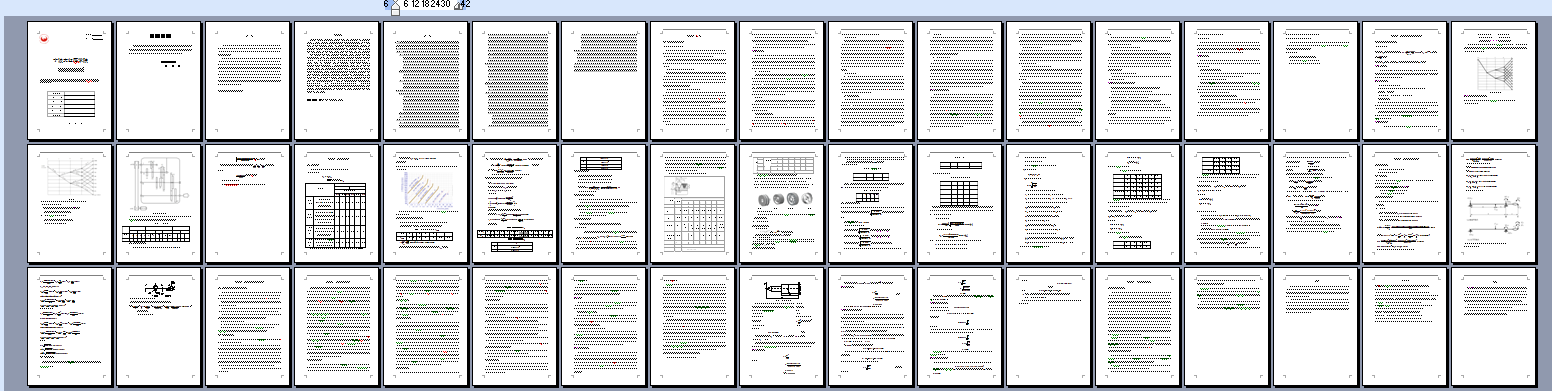Click the right indent marker on ruler
This screenshot has width=1552, height=391.
459,6
